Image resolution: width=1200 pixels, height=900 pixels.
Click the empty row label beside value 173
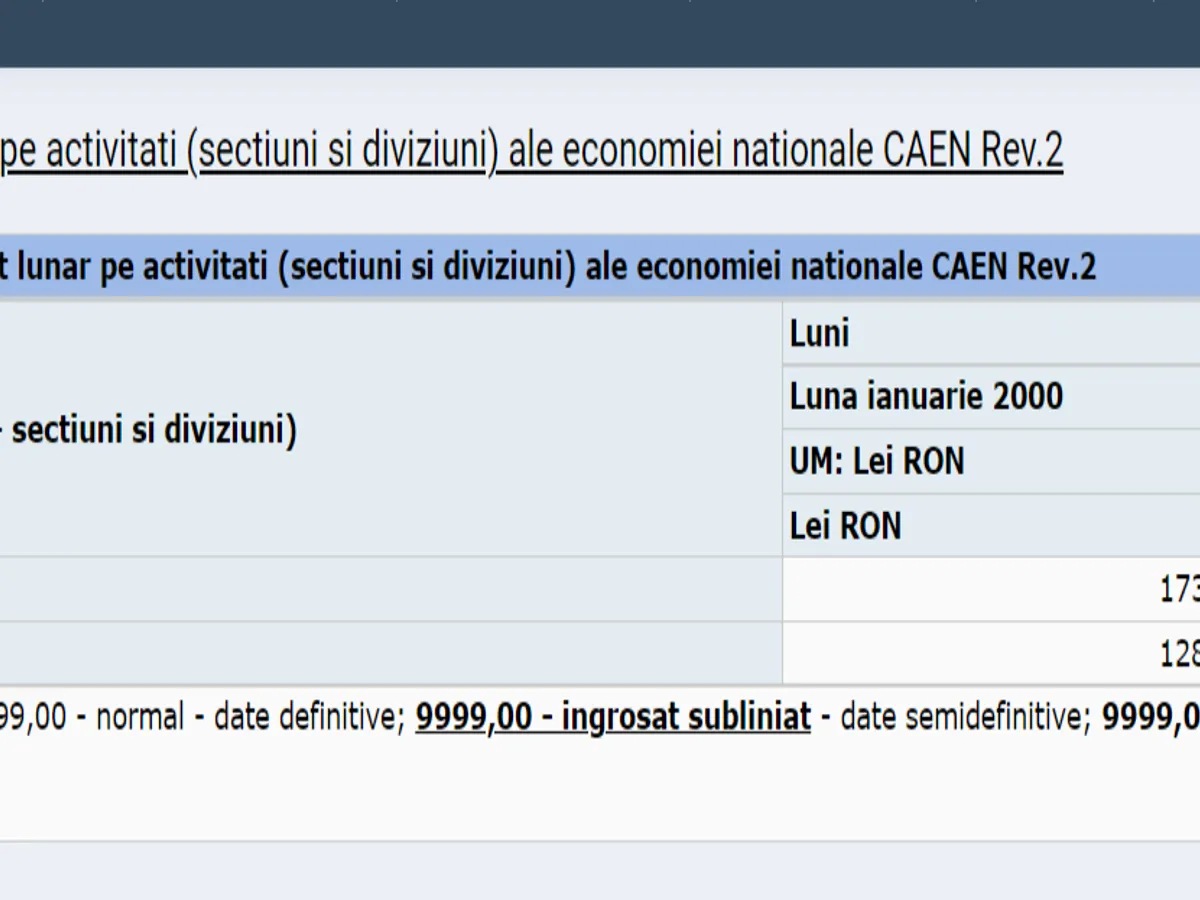390,590
